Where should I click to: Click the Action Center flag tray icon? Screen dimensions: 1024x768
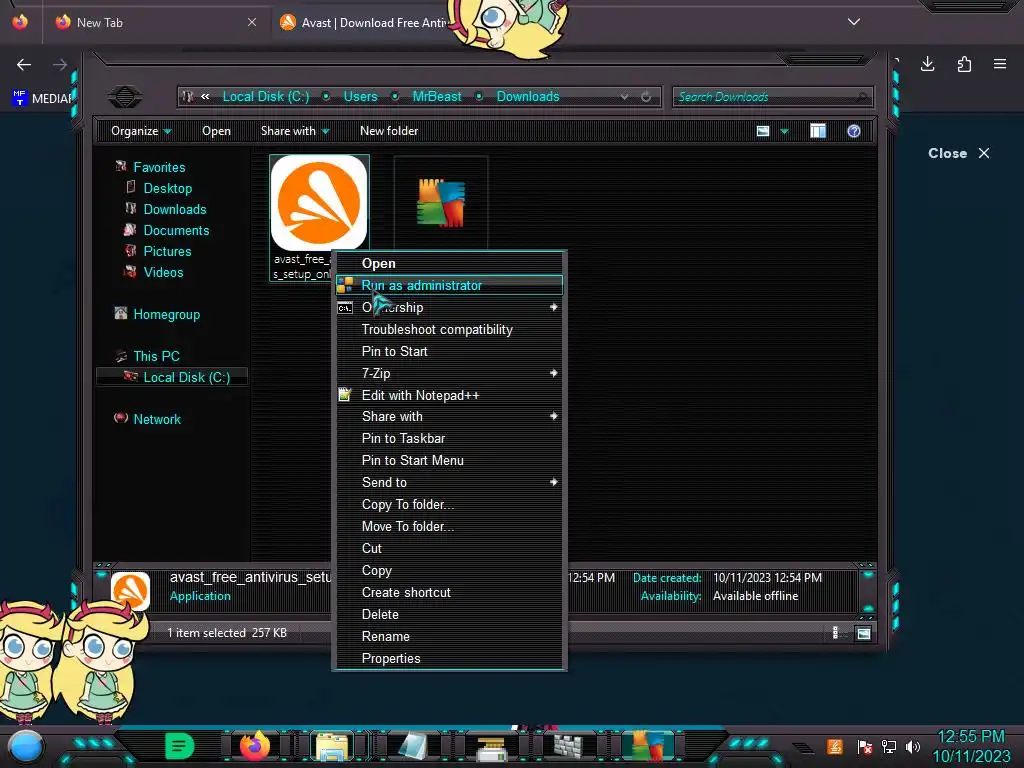click(x=865, y=746)
